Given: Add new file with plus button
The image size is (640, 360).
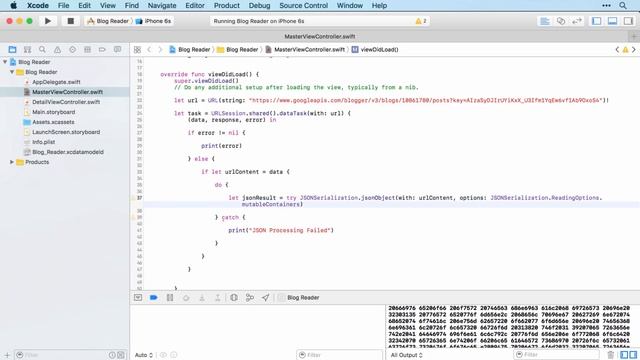Looking at the screenshot, I should (x=7, y=355).
